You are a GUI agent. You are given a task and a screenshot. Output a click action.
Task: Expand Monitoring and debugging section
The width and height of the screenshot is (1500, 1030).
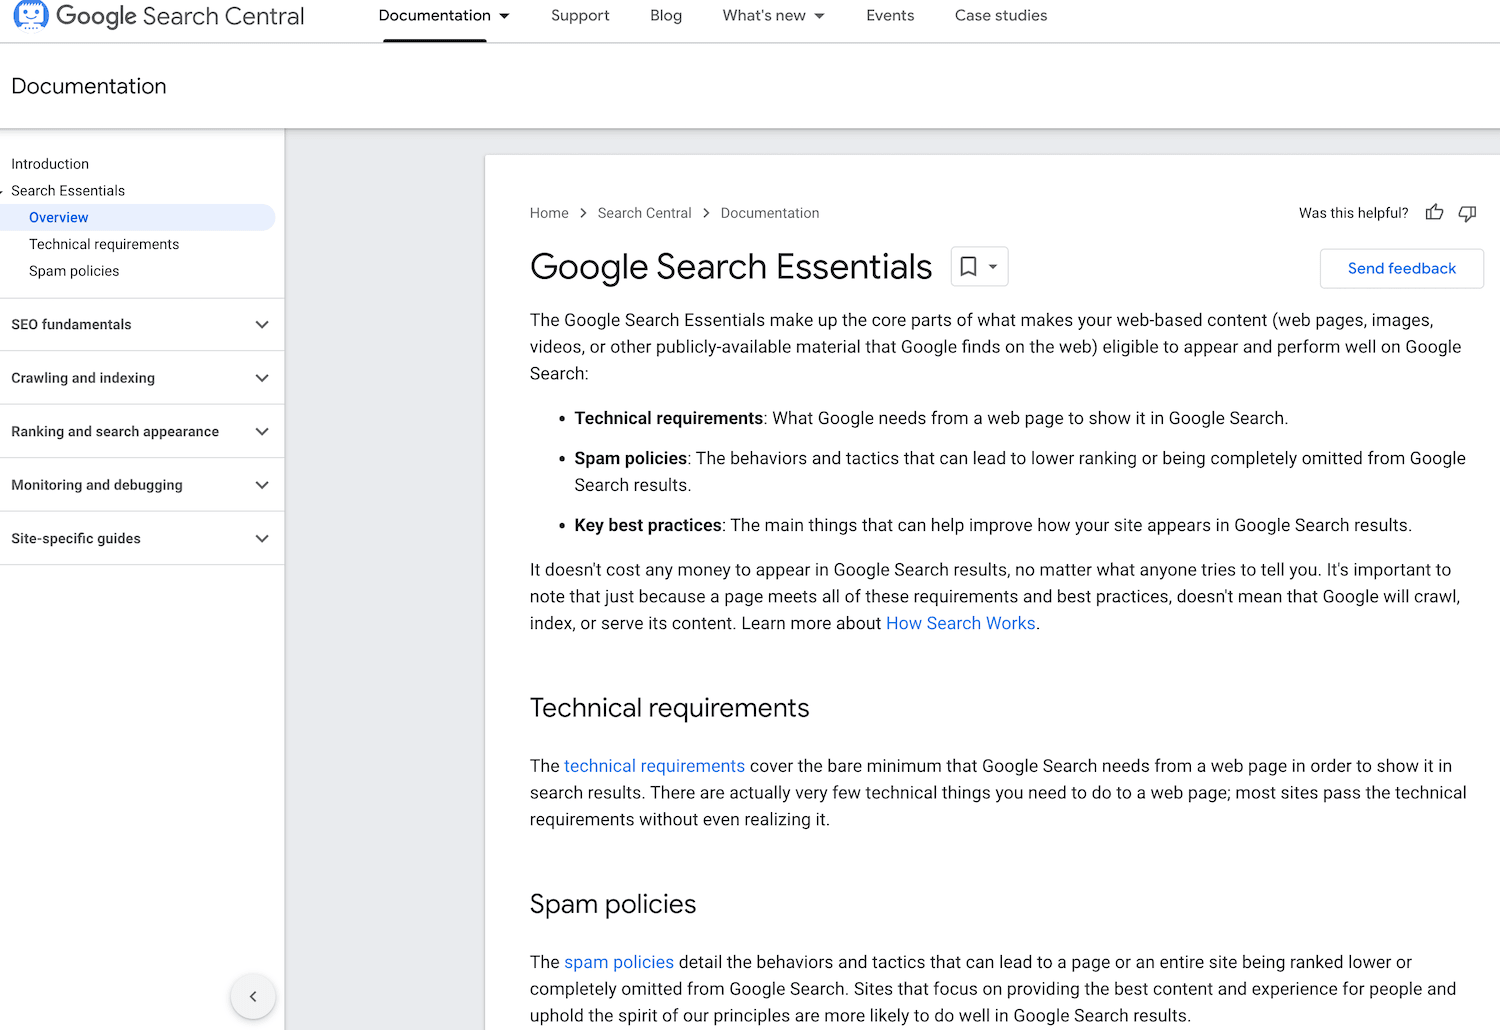[x=142, y=485]
